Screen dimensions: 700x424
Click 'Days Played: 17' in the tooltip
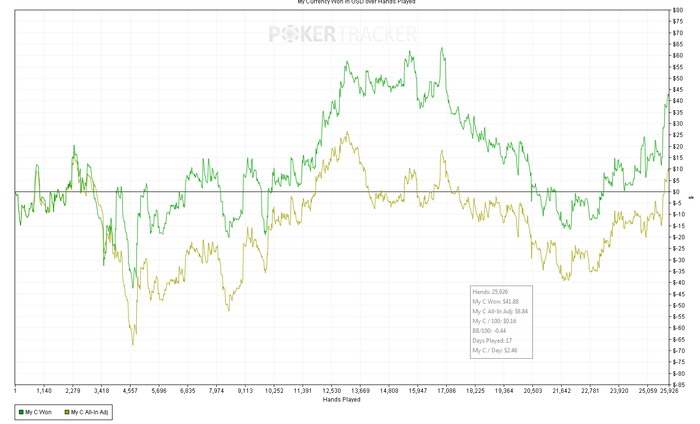[492, 341]
